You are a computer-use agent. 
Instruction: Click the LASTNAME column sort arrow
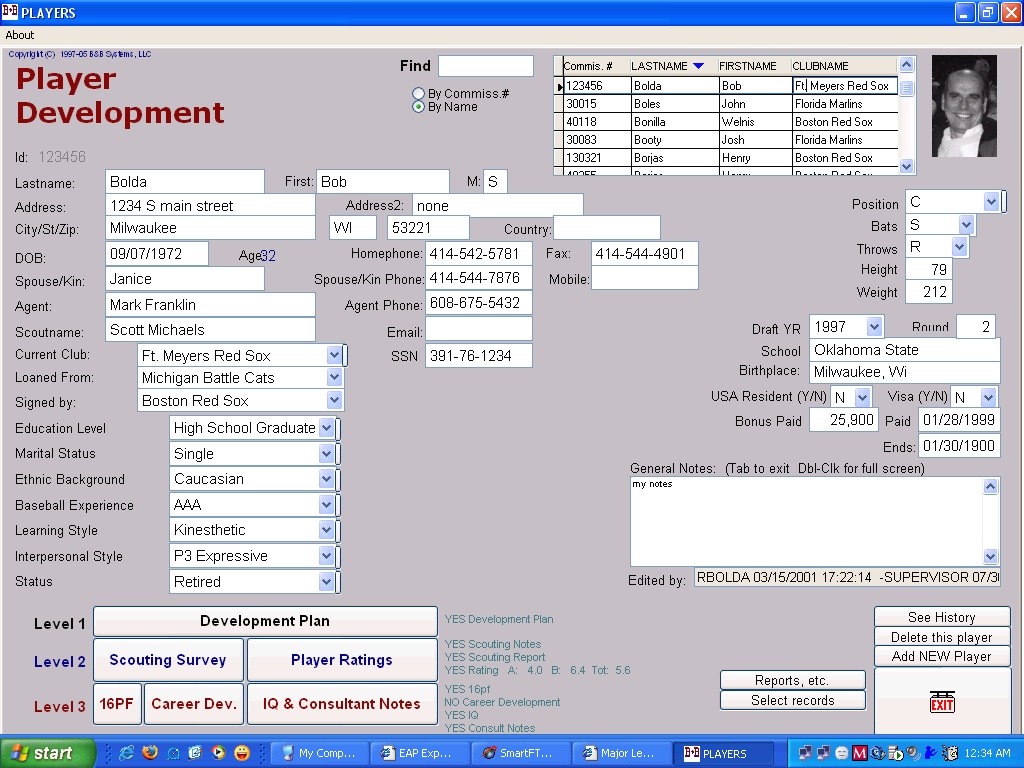tap(698, 66)
